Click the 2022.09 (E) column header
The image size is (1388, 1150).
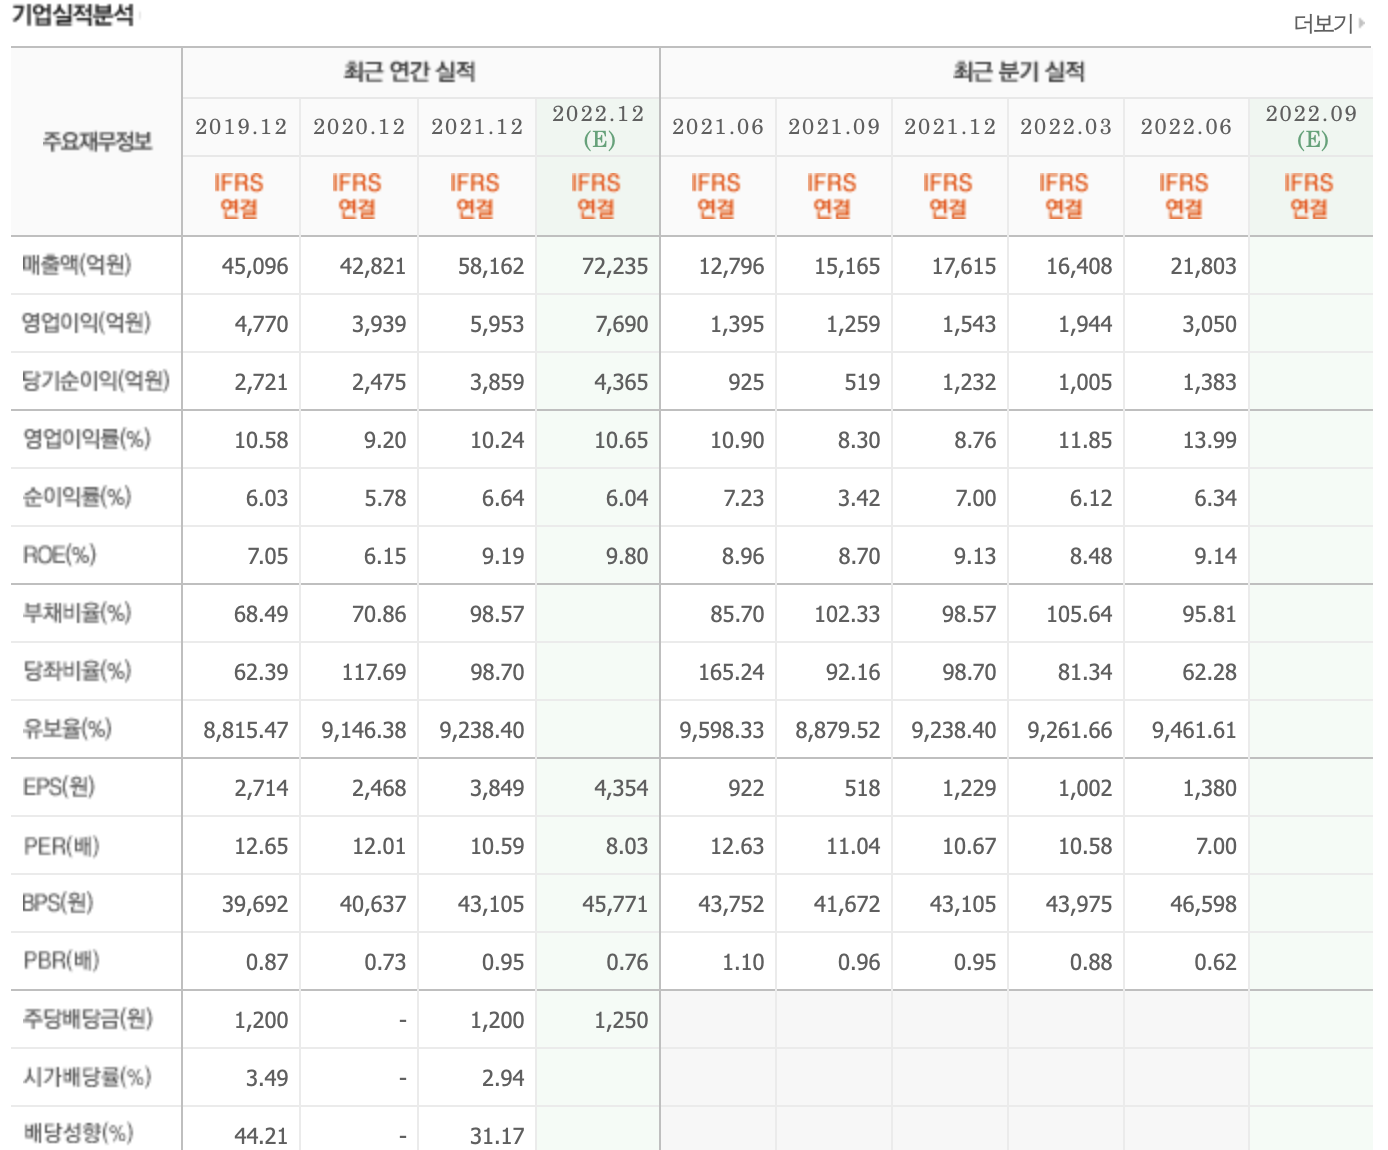tap(1311, 126)
